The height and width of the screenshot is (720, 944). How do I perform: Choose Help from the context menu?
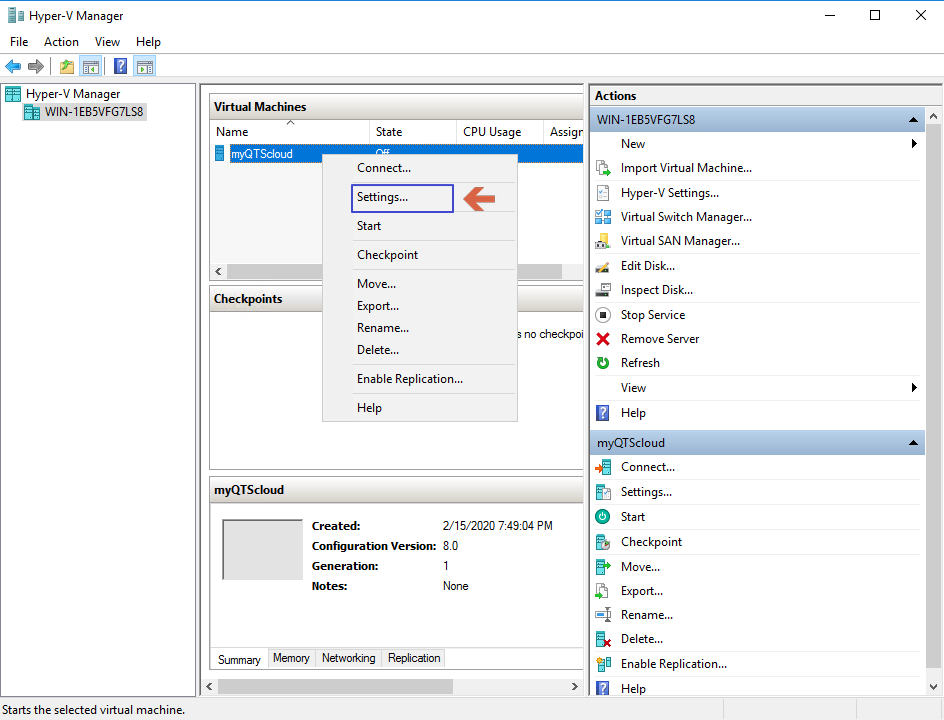420,408
